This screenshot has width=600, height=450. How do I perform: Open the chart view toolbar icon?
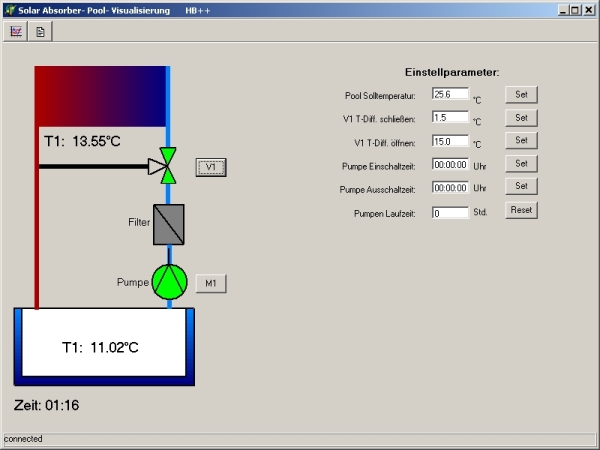pos(16,32)
